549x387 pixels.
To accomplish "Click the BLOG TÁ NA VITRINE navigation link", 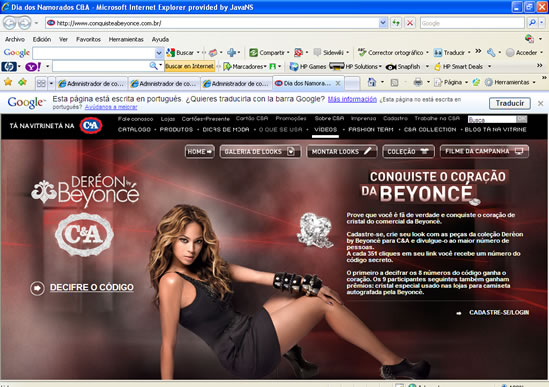I will pos(495,130).
